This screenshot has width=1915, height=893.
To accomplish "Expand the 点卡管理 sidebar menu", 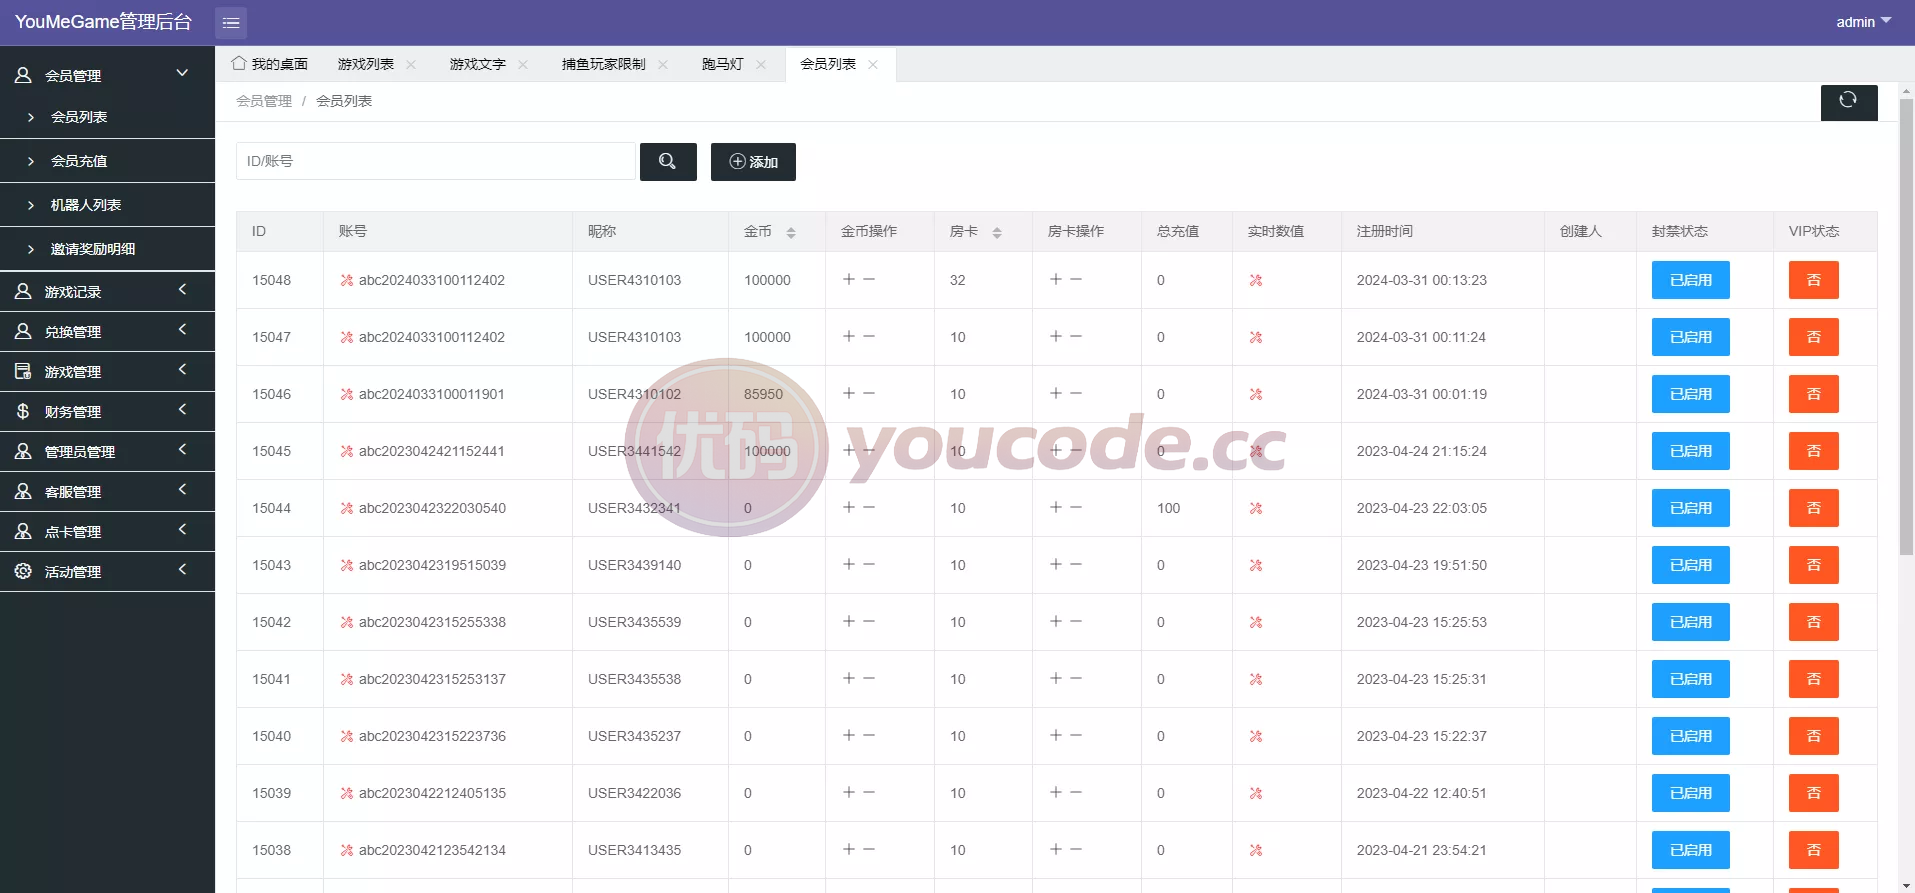I will tap(107, 531).
